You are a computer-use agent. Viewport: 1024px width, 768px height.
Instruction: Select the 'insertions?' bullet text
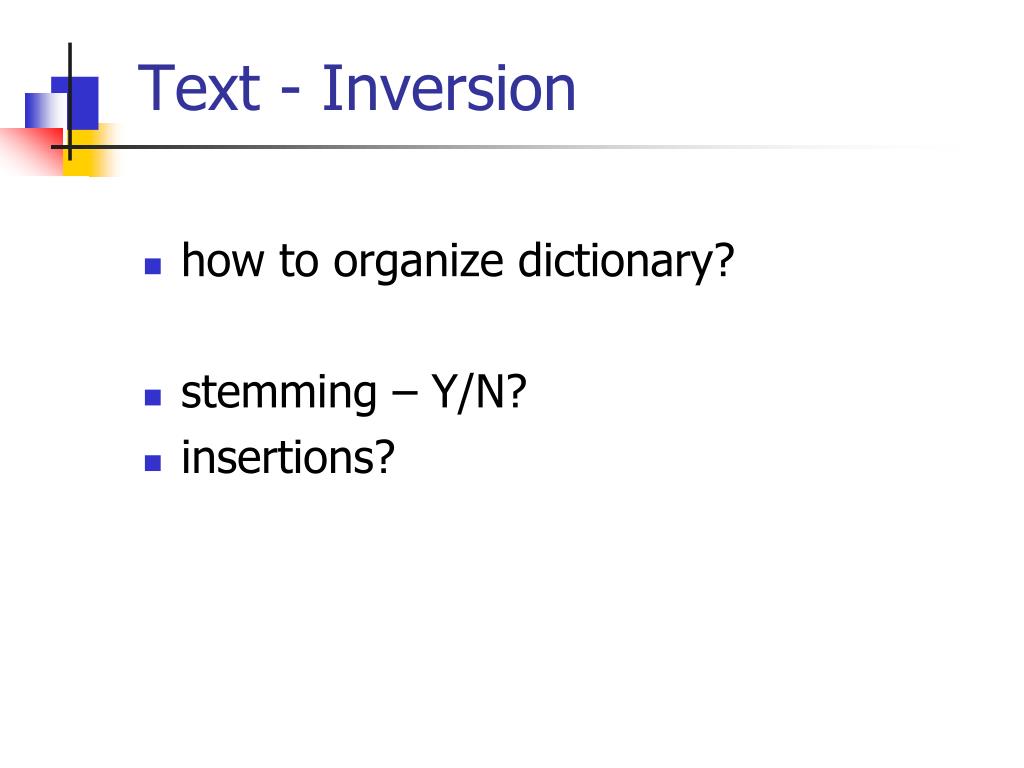(x=288, y=457)
